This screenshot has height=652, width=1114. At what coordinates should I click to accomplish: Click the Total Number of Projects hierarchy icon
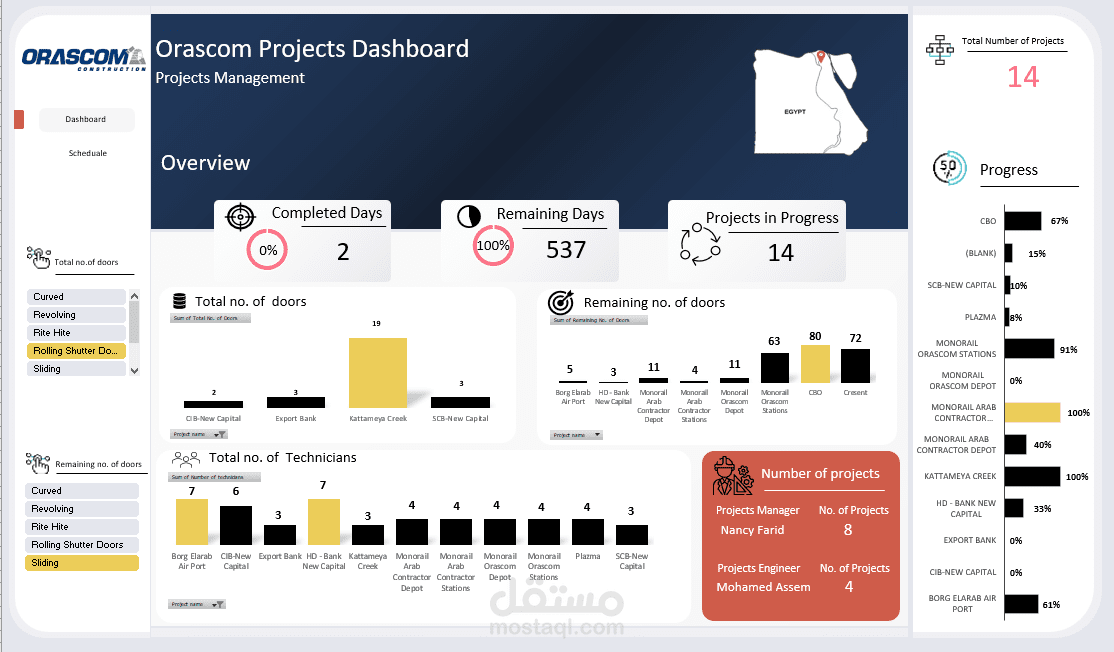[x=939, y=50]
